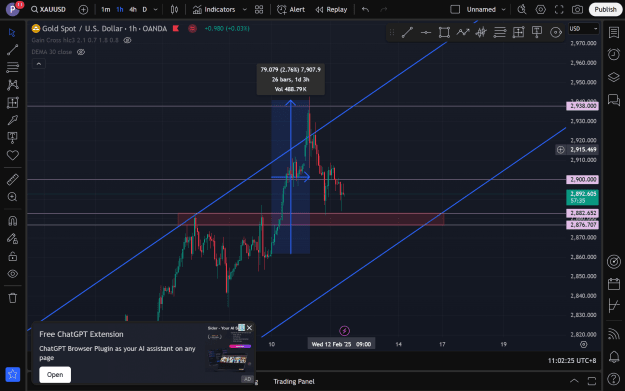Image resolution: width=625 pixels, height=391 pixels.
Task: Open the Indicators dialog
Action: tap(214, 10)
